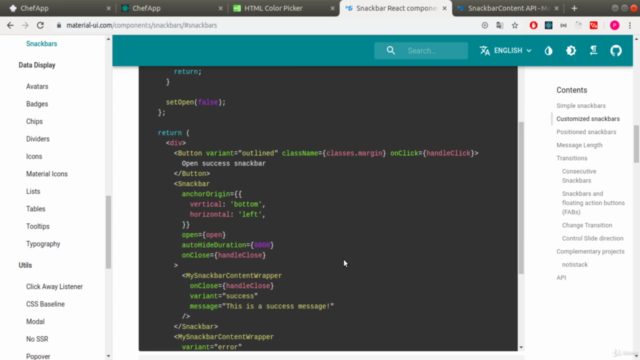
Task: Open Material Icons page in sidebar
Action: click(47, 174)
